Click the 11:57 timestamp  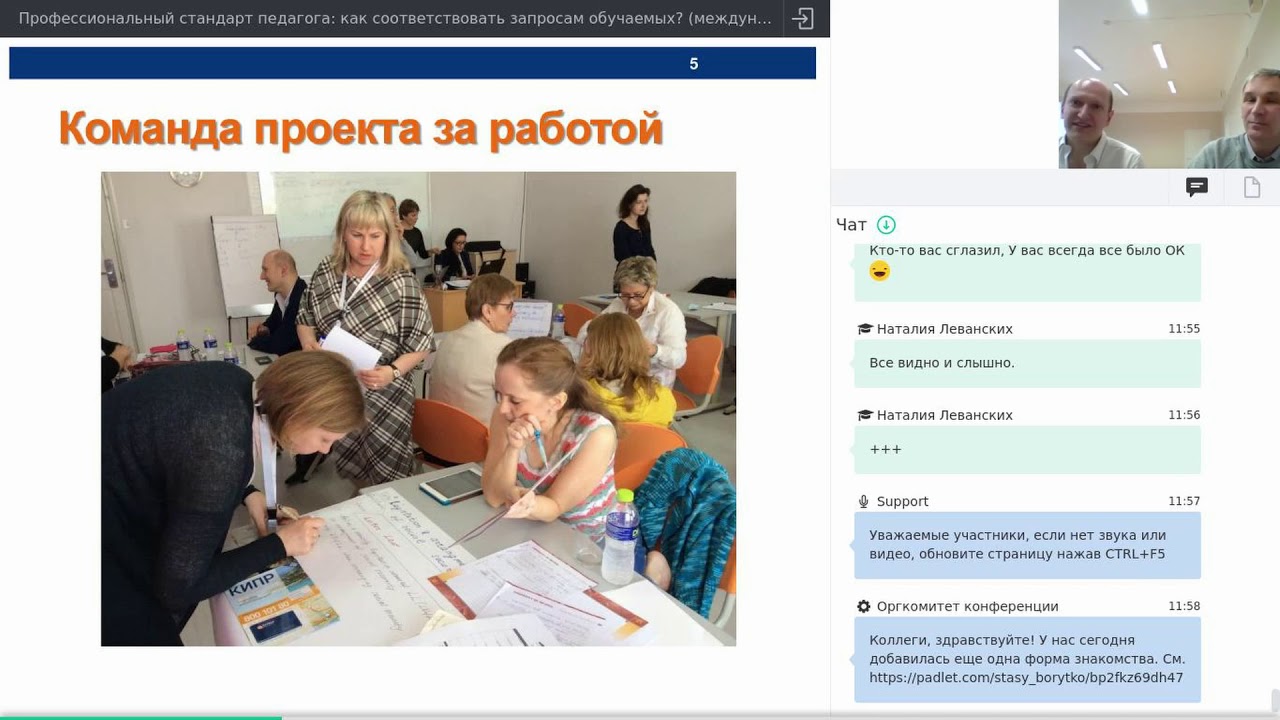coord(1184,501)
